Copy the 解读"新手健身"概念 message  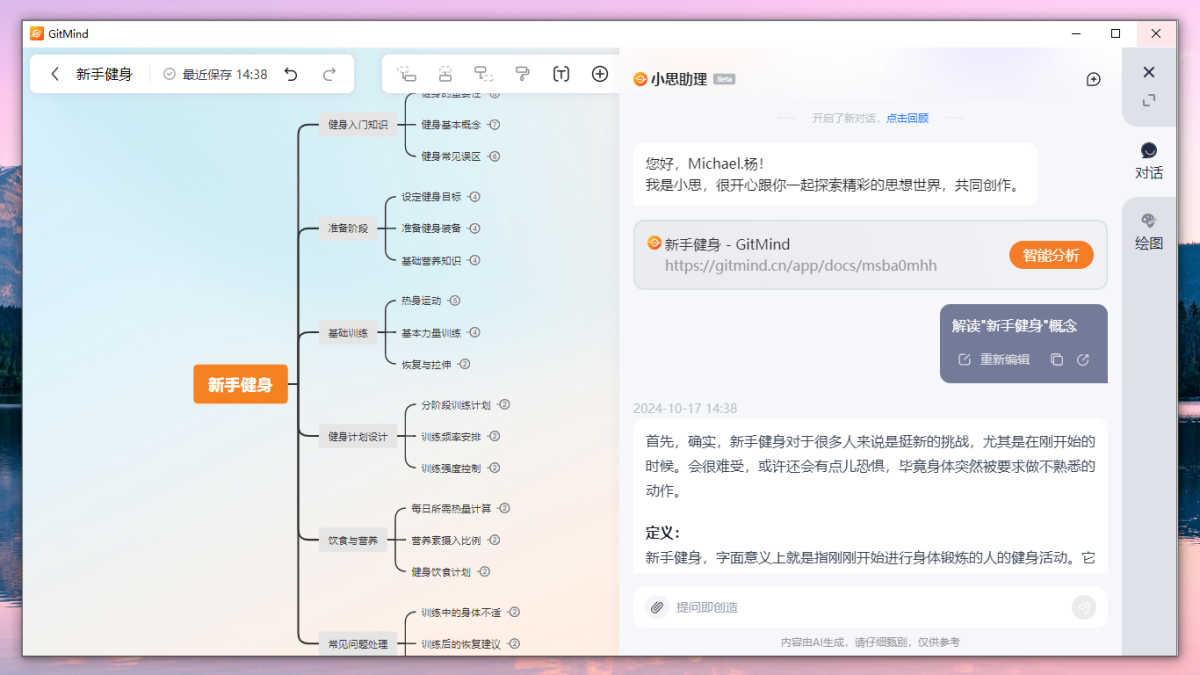[x=1056, y=360]
